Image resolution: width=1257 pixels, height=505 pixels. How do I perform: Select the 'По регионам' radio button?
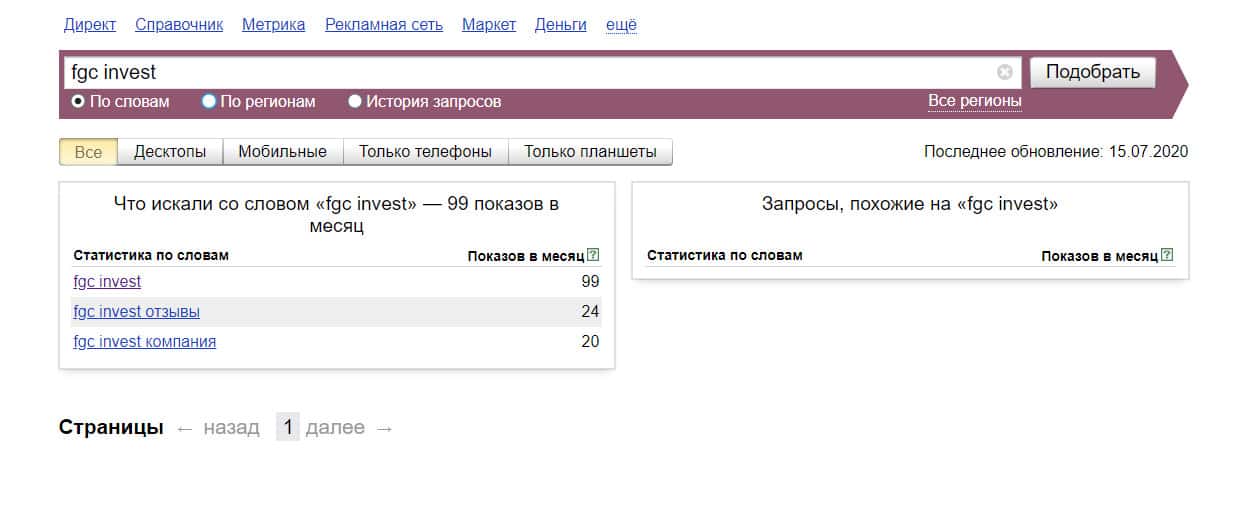(208, 101)
